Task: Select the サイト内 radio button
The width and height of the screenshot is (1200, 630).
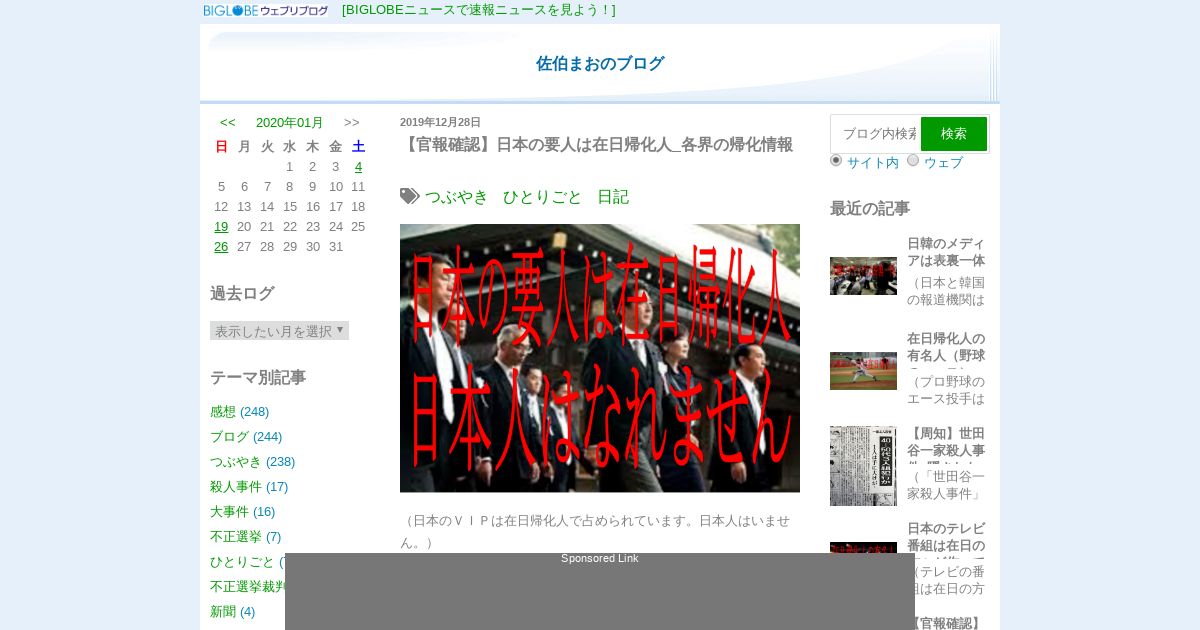Action: pos(836,160)
